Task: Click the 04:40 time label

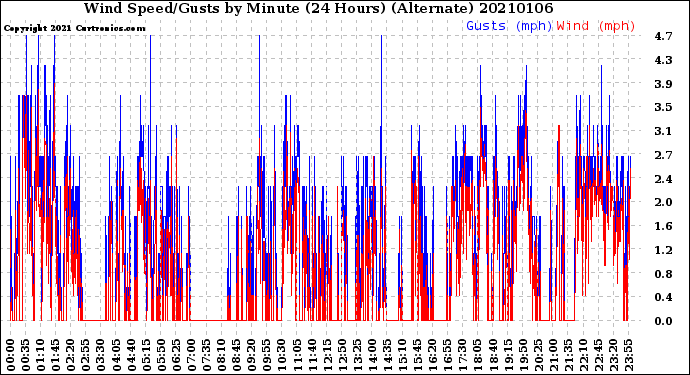Action: click(x=131, y=355)
